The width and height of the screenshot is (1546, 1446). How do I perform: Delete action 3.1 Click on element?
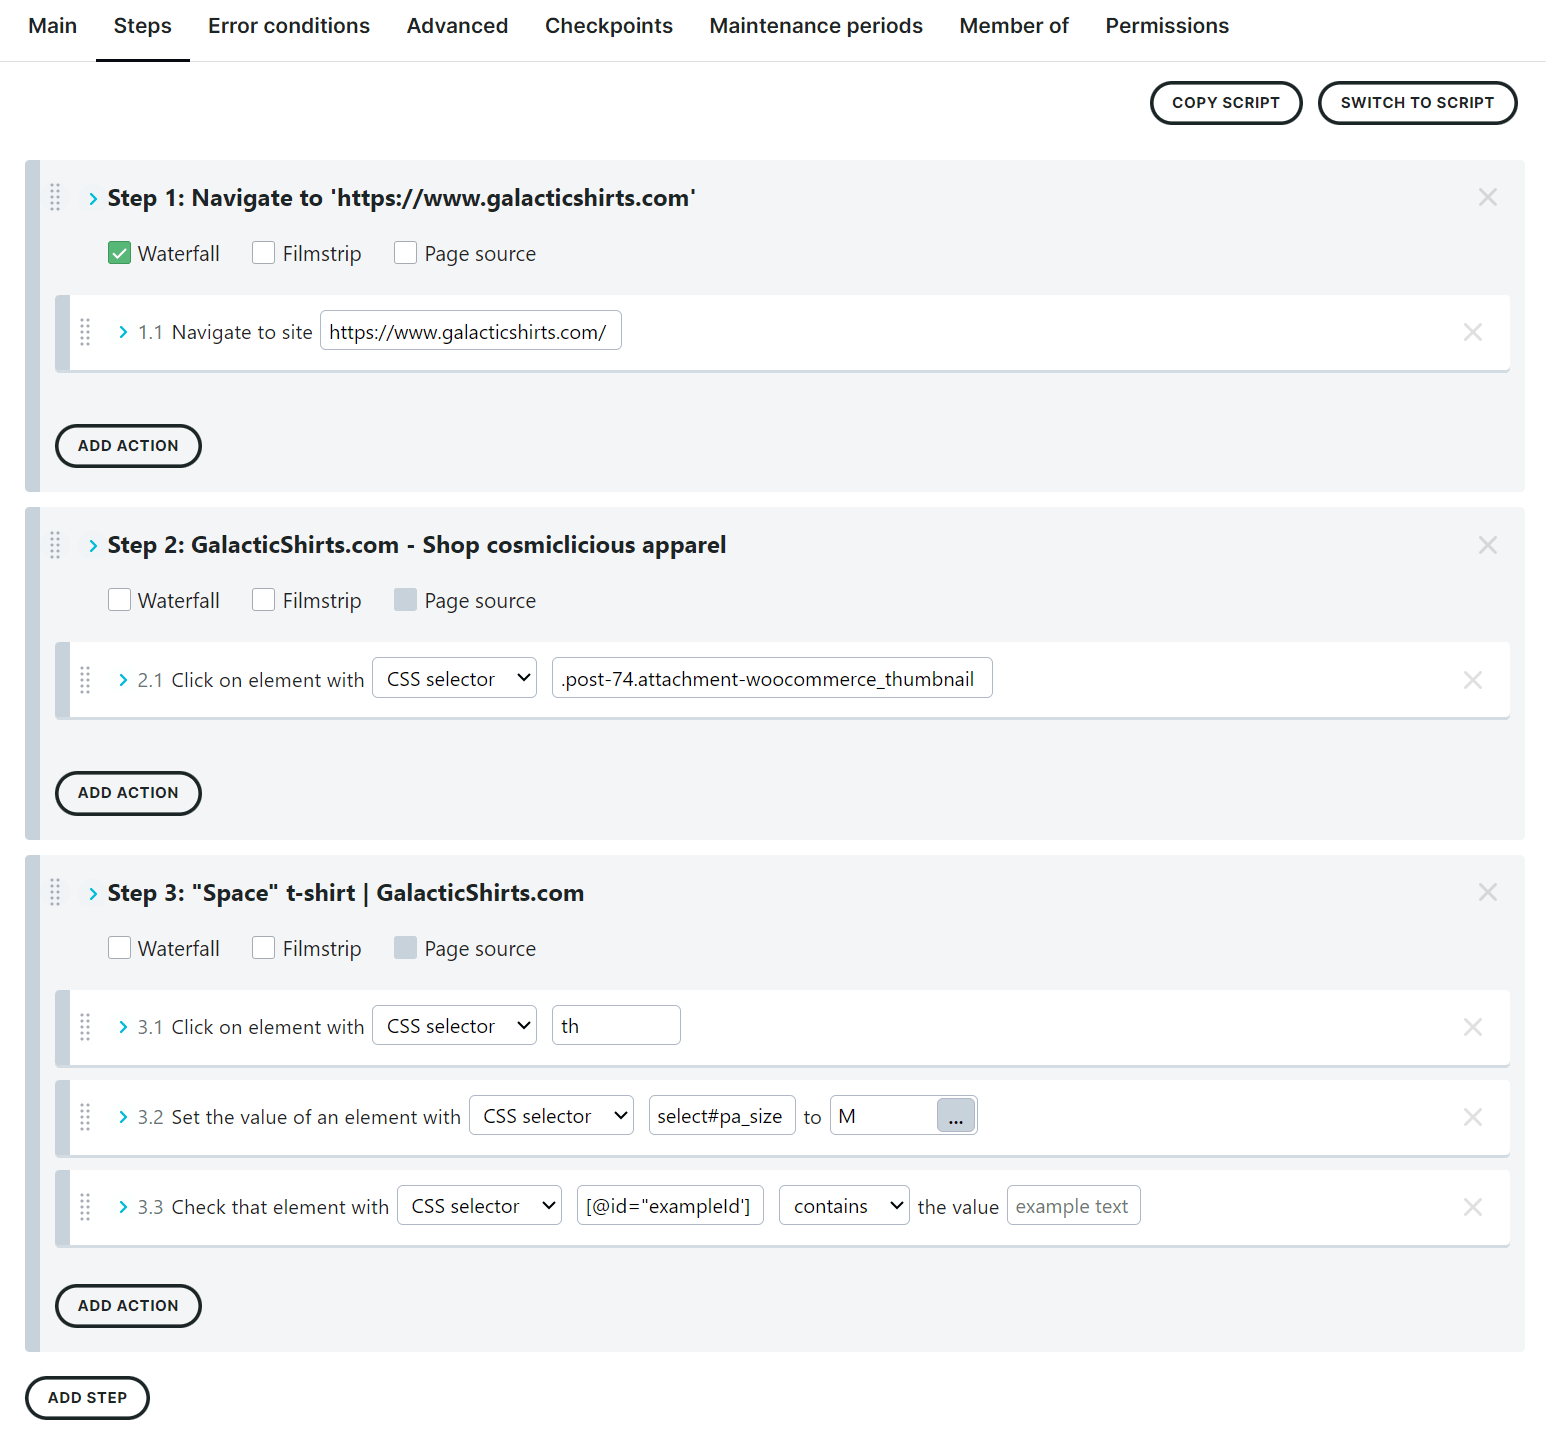pos(1473,1027)
